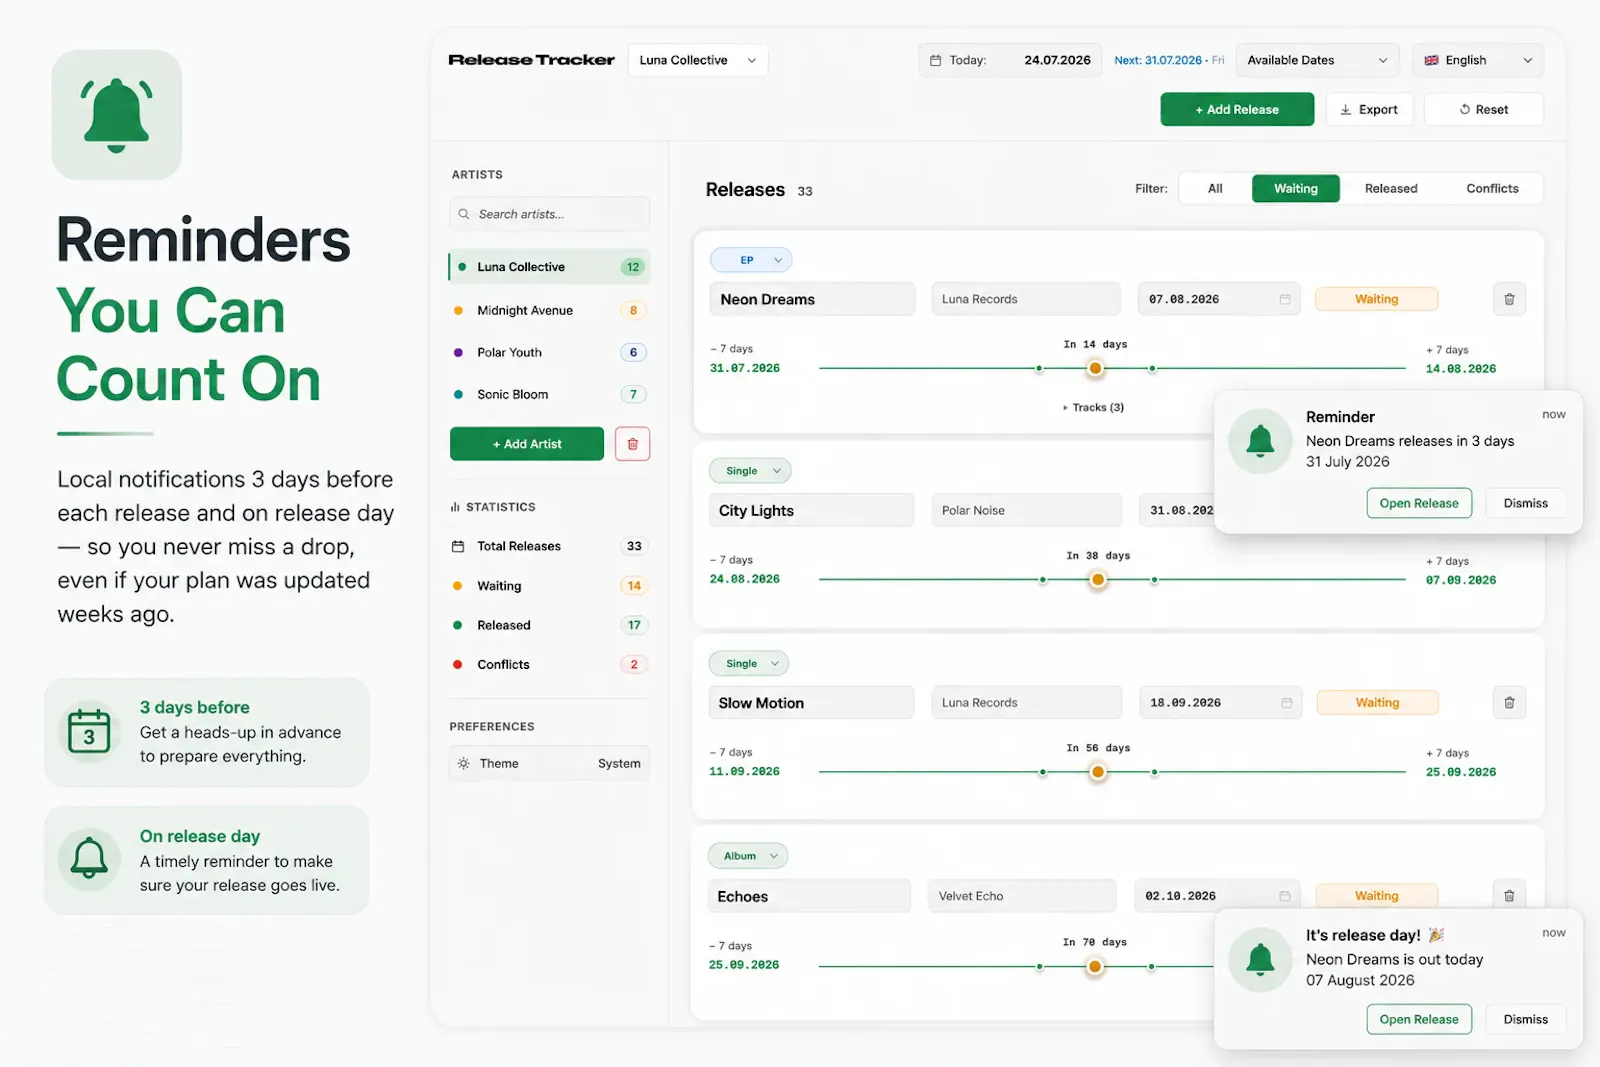Dismiss the Reminder notification
This screenshot has width=1600, height=1067.
click(x=1525, y=503)
